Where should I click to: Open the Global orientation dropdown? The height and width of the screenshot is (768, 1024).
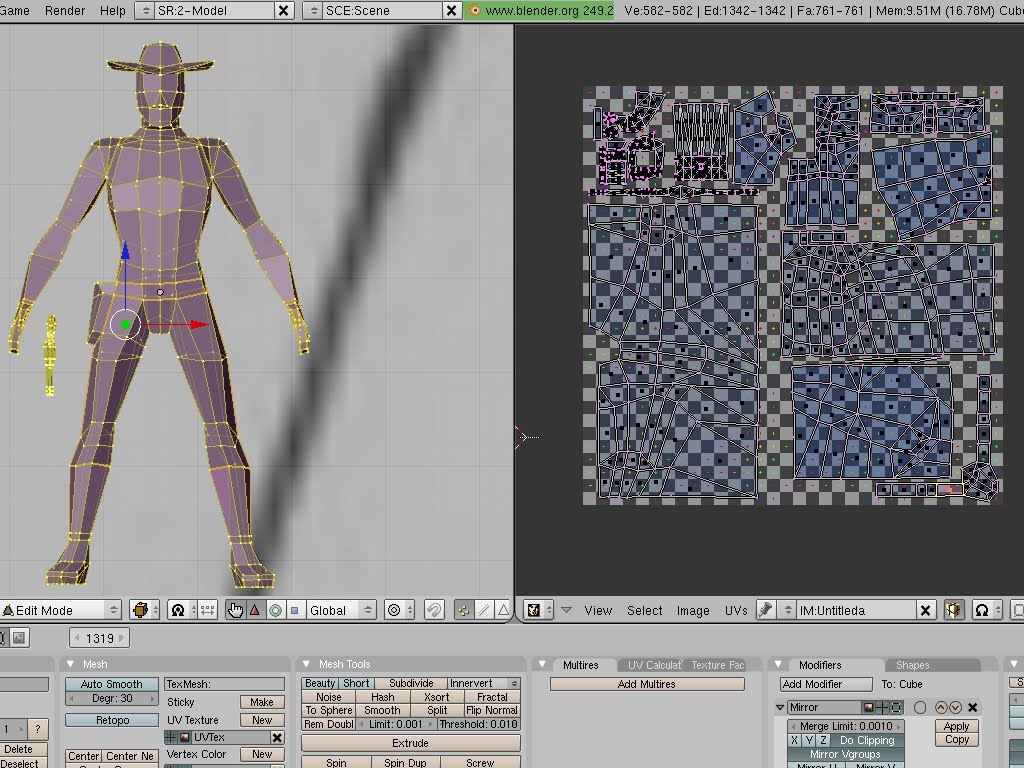(341, 610)
